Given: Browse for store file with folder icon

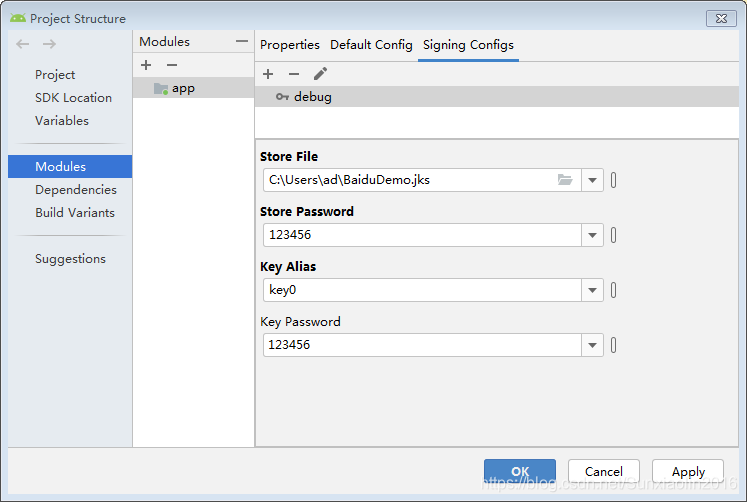Looking at the screenshot, I should 565,180.
